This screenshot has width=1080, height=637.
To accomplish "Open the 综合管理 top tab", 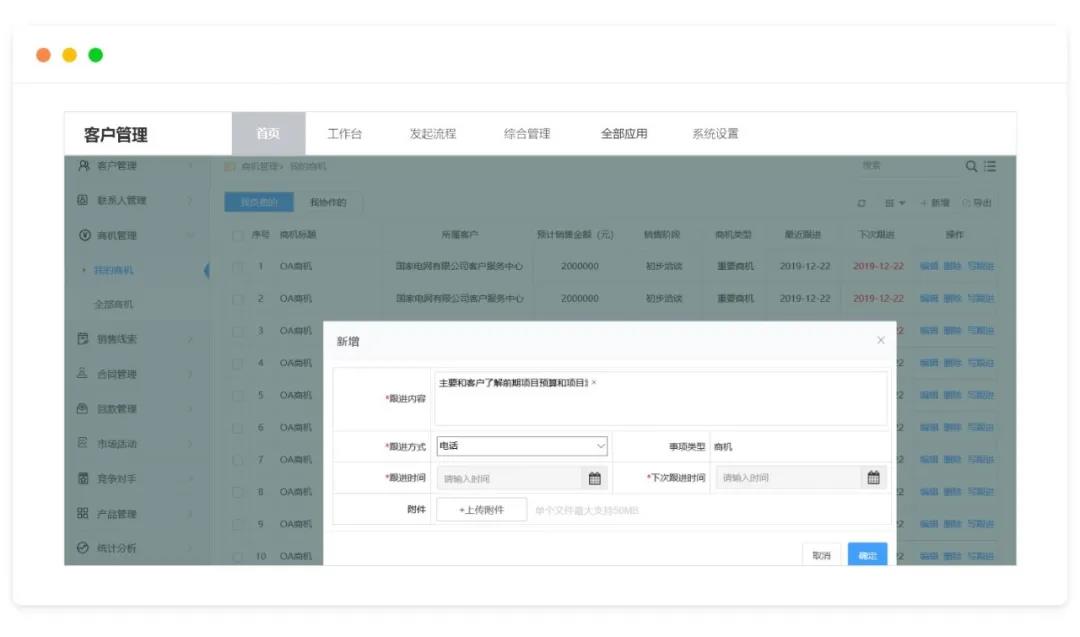I will pos(527,134).
